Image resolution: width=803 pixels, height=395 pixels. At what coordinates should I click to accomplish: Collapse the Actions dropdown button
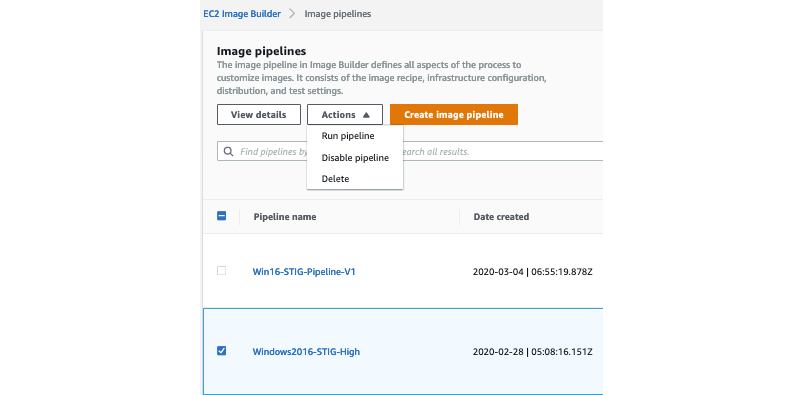point(345,115)
